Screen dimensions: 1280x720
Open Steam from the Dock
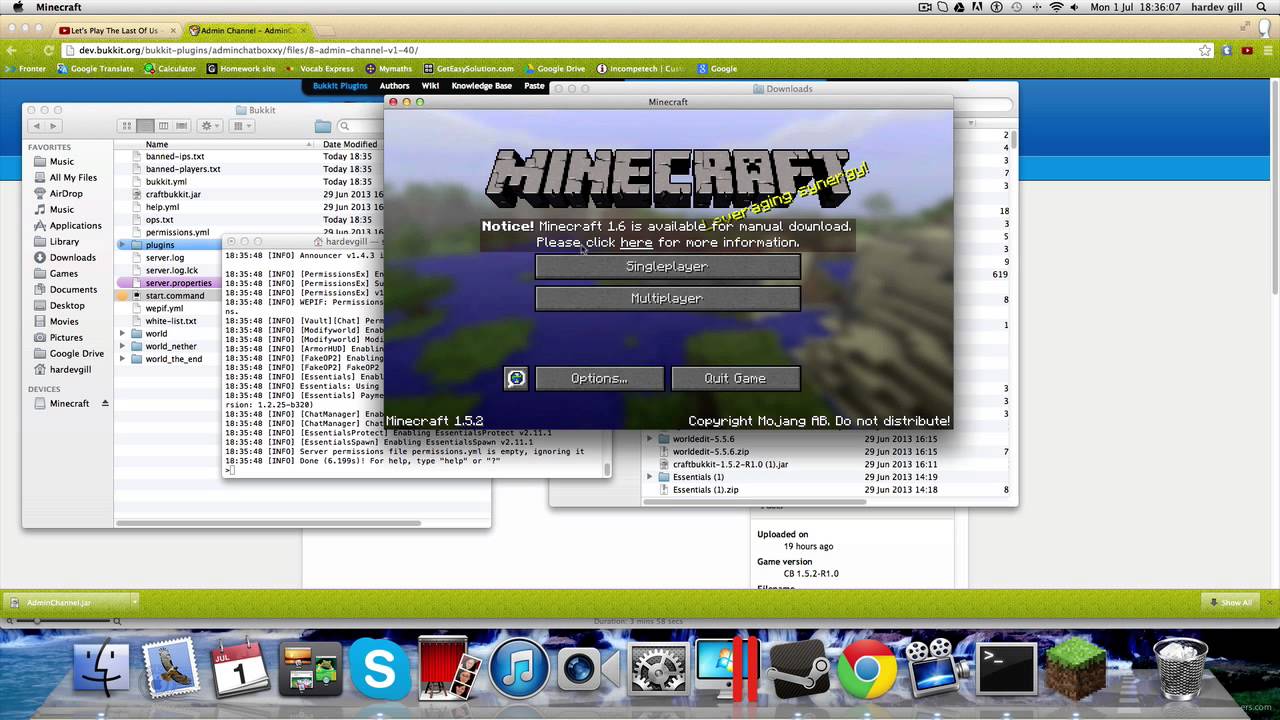tap(797, 669)
